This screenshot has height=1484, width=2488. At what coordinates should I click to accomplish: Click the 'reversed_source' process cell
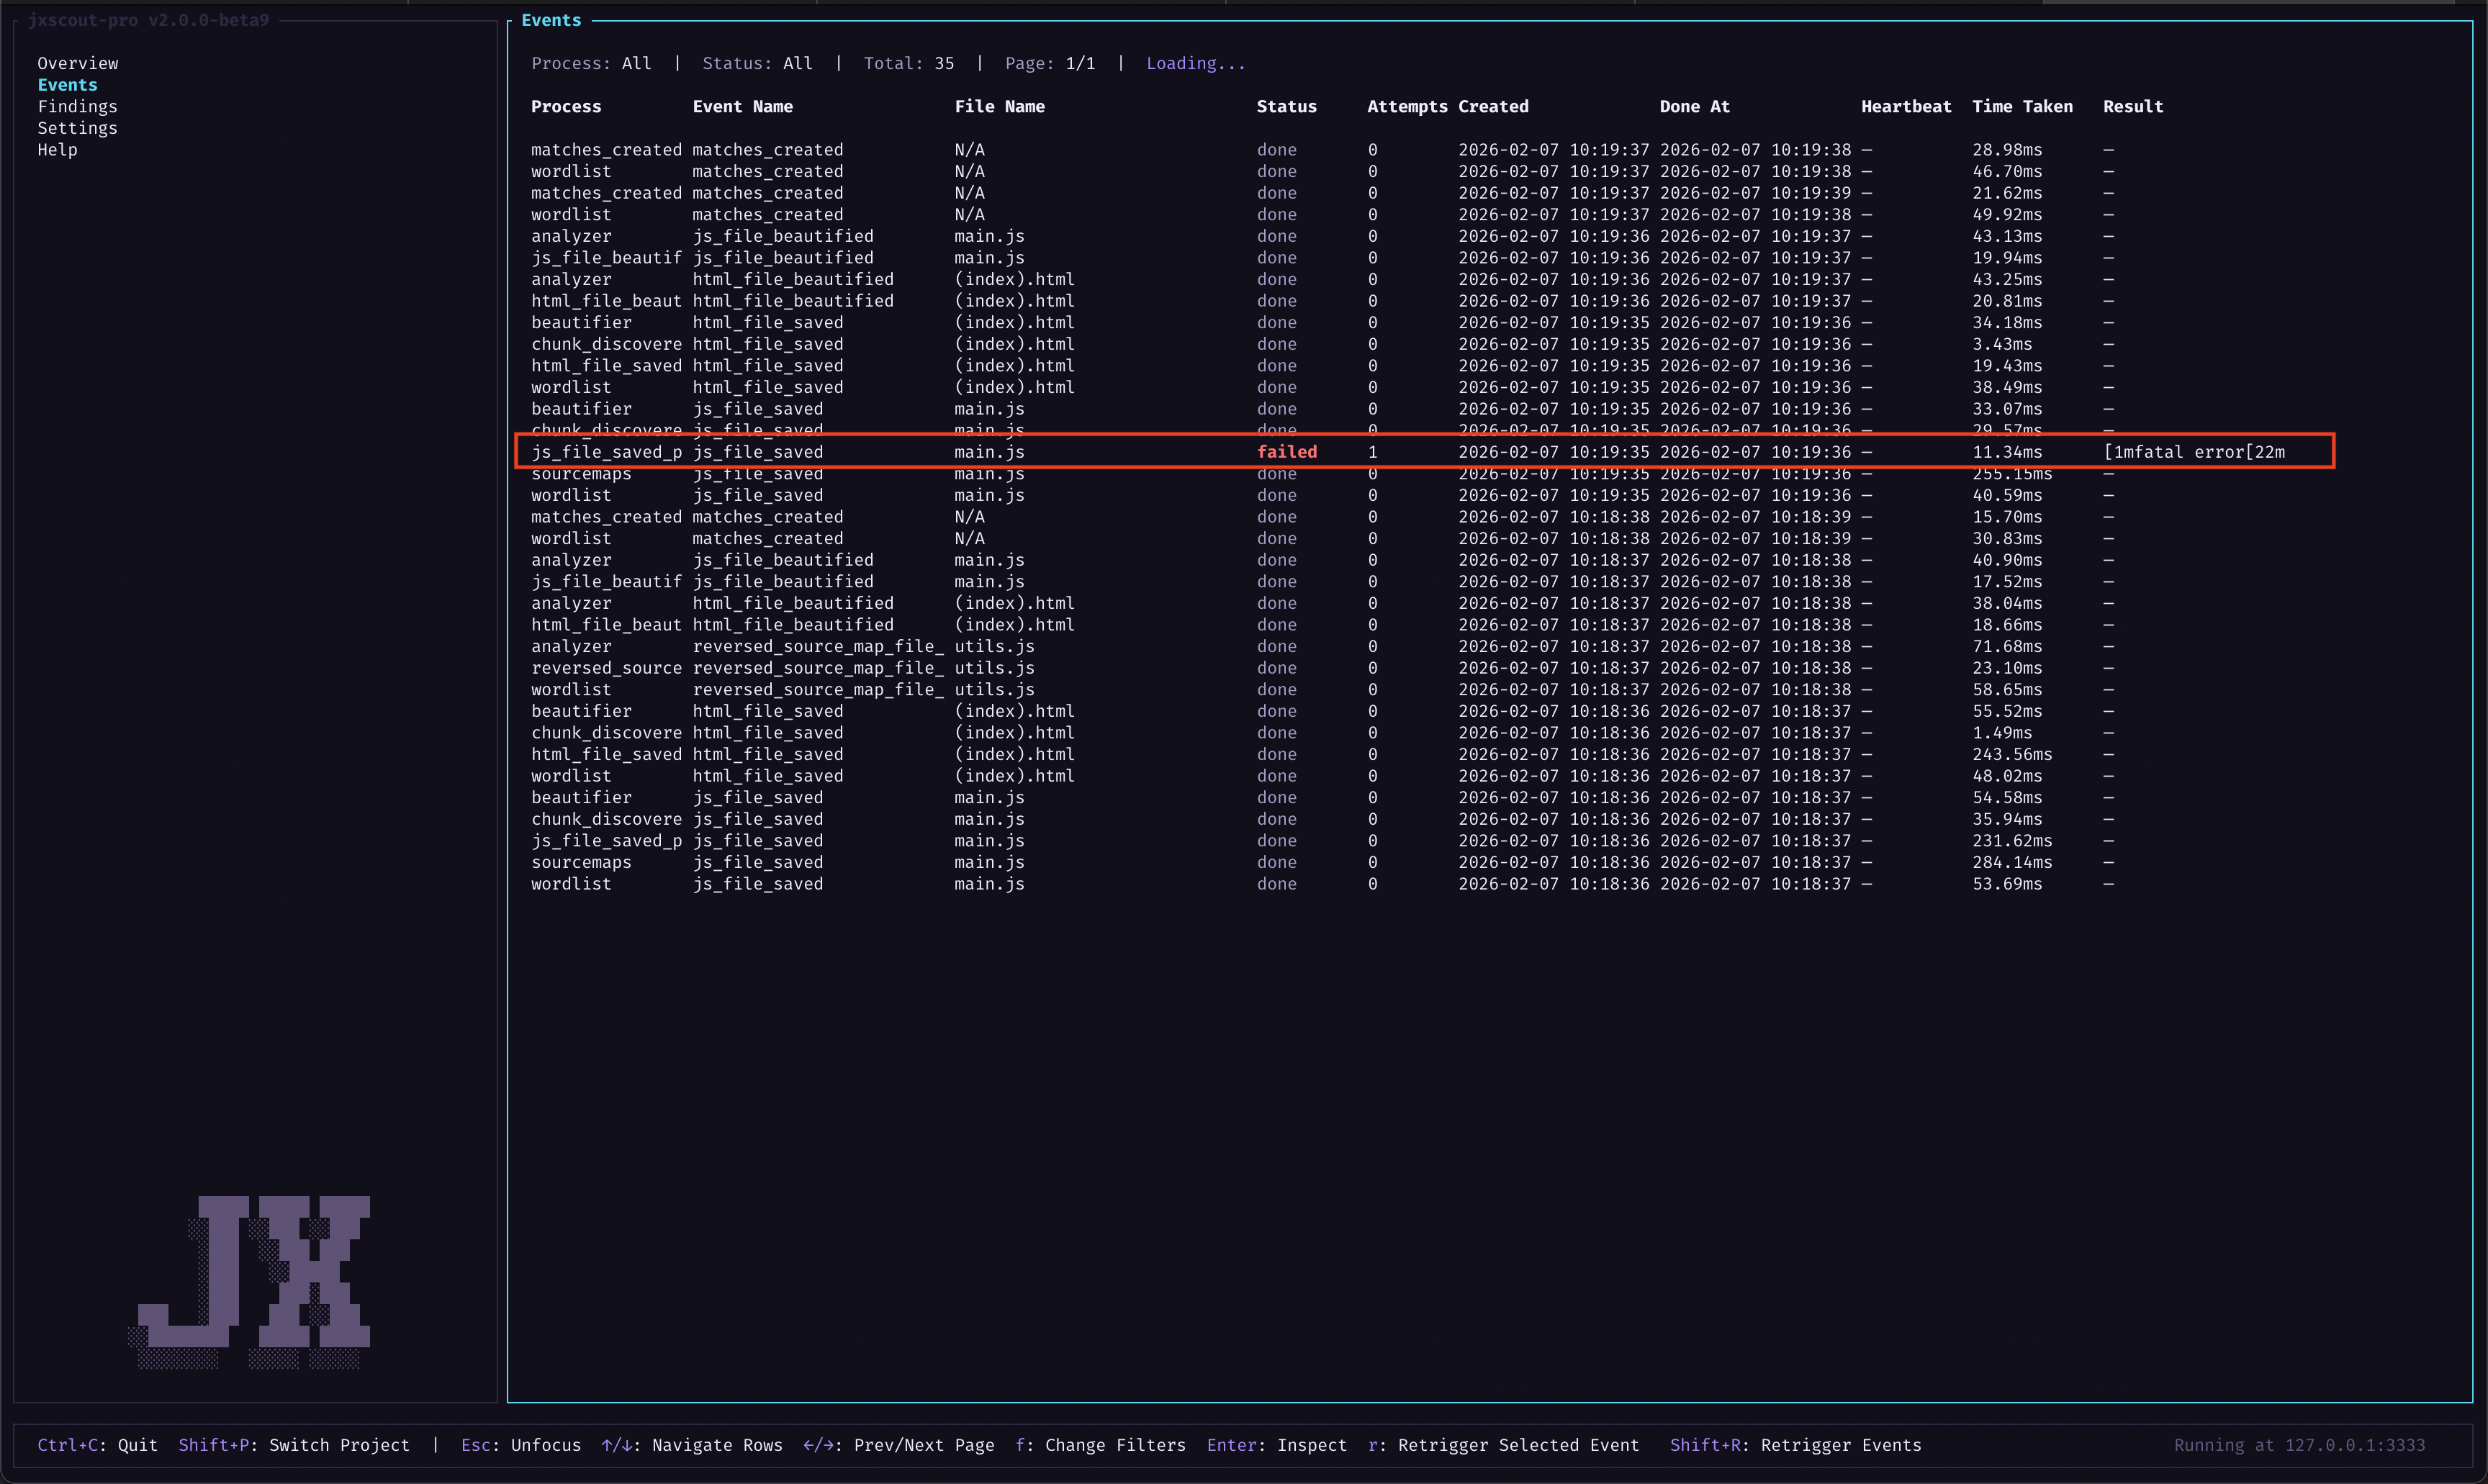[606, 668]
